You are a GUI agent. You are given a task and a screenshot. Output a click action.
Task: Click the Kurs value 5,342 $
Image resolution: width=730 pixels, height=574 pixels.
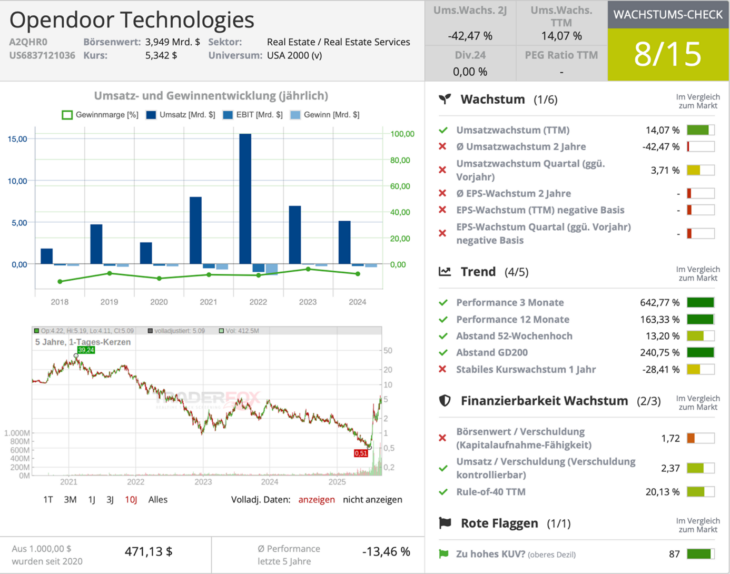tap(161, 55)
